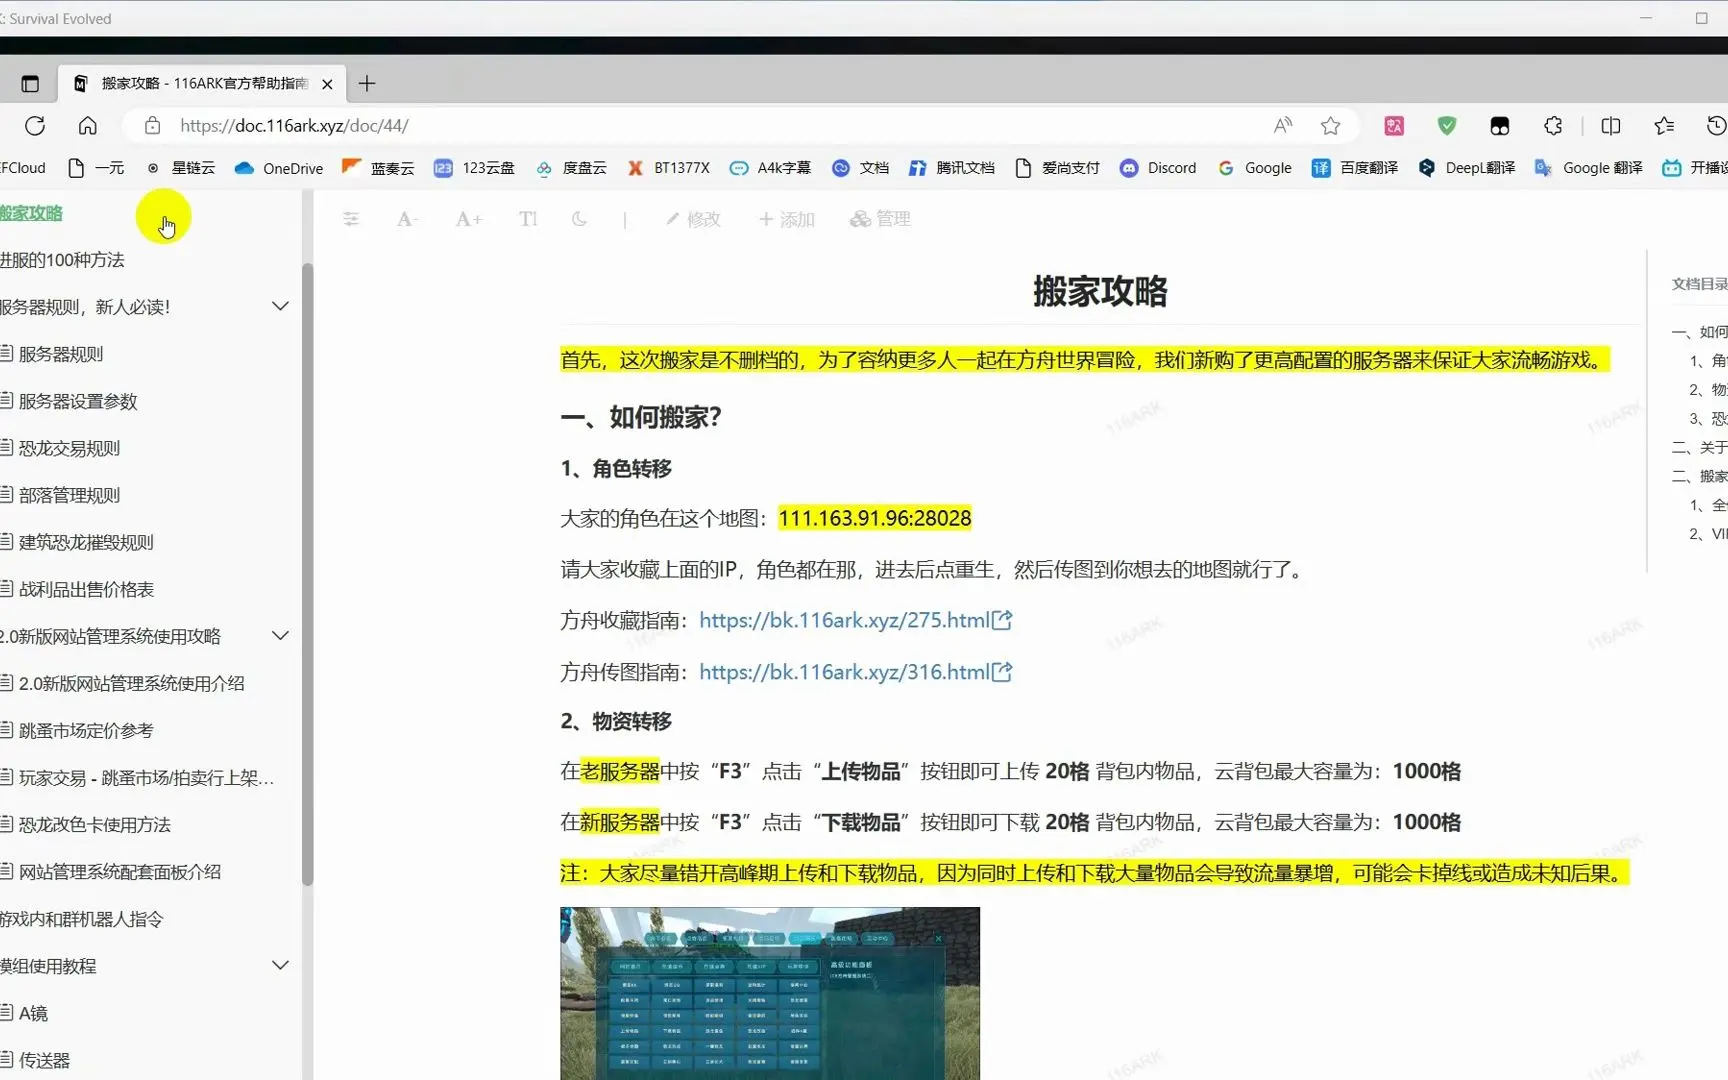Image resolution: width=1728 pixels, height=1080 pixels.
Task: Select the Tl title style icon
Action: (x=528, y=219)
